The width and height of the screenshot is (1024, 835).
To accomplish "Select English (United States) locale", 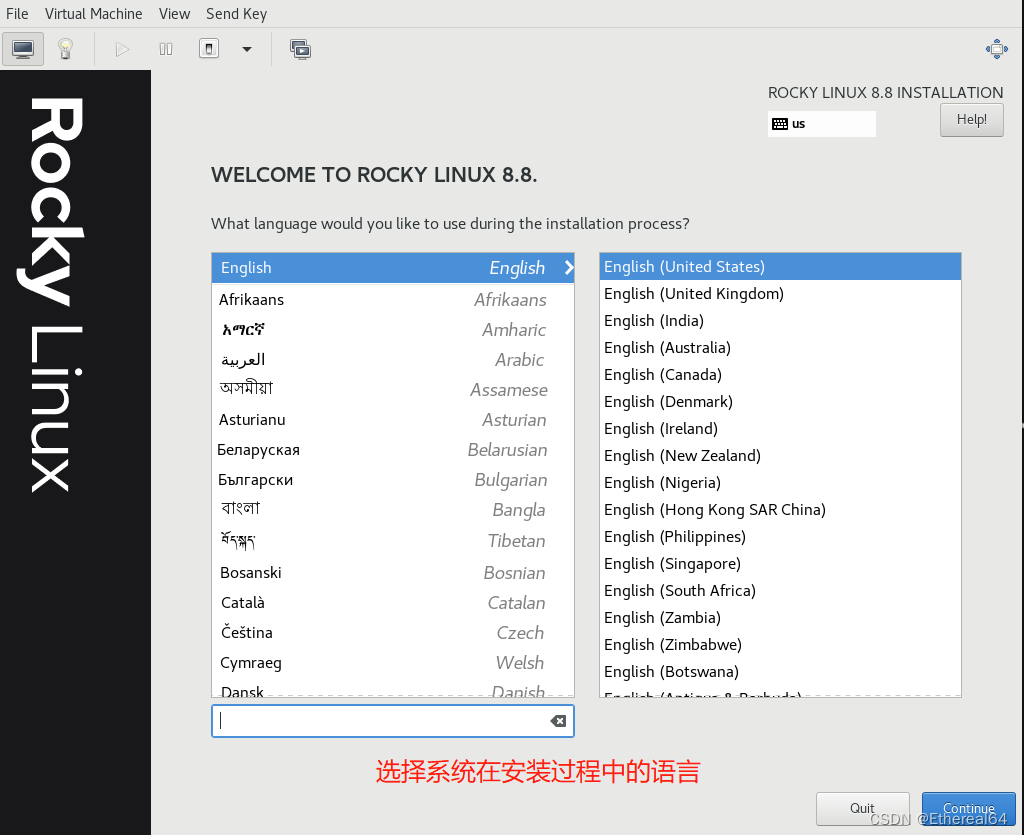I will tap(780, 266).
